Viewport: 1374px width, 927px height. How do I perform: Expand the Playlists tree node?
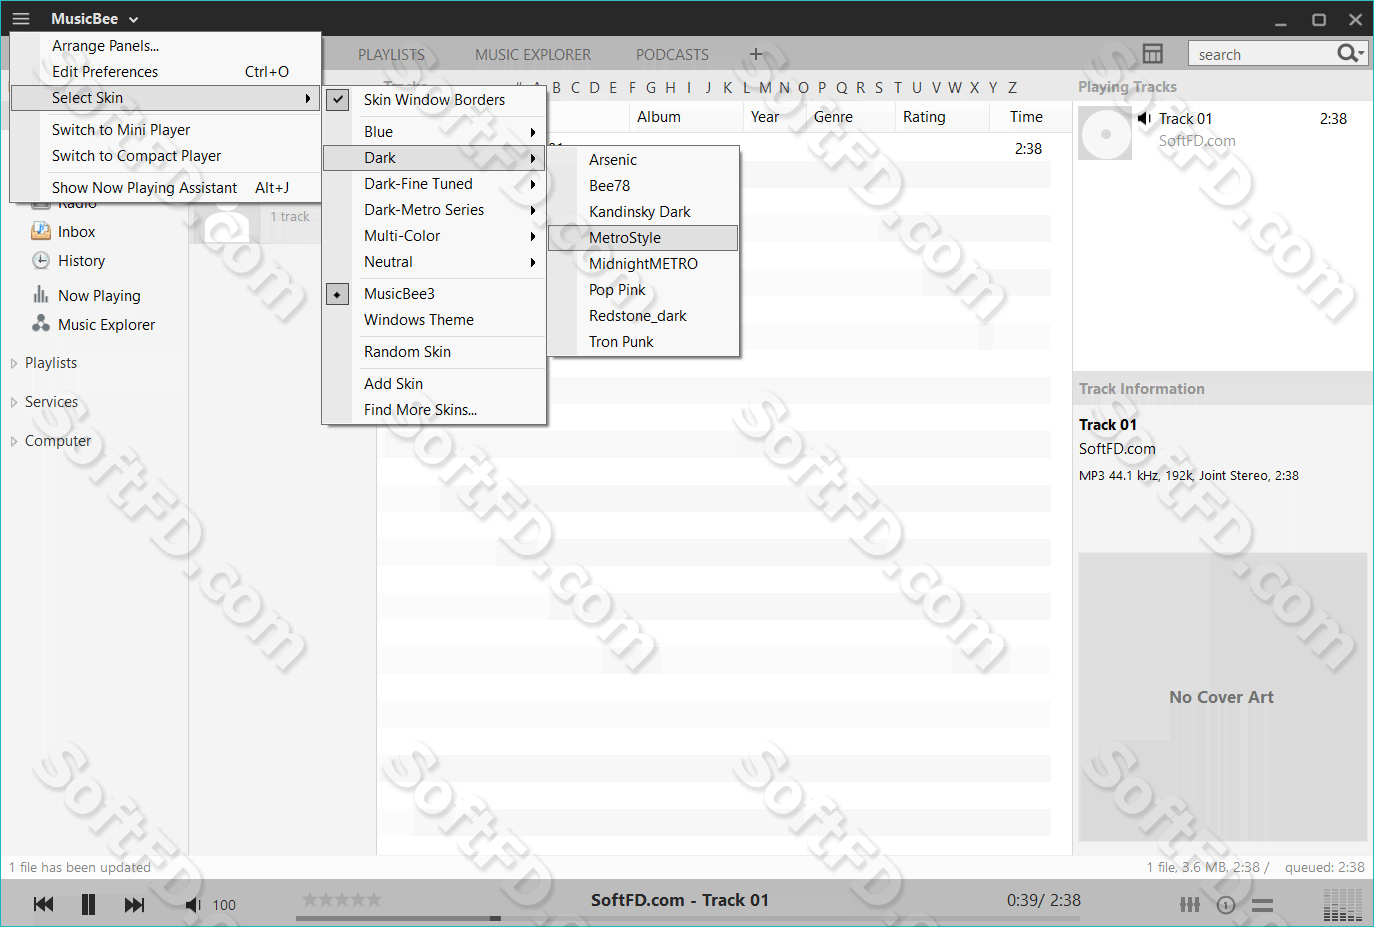14,363
